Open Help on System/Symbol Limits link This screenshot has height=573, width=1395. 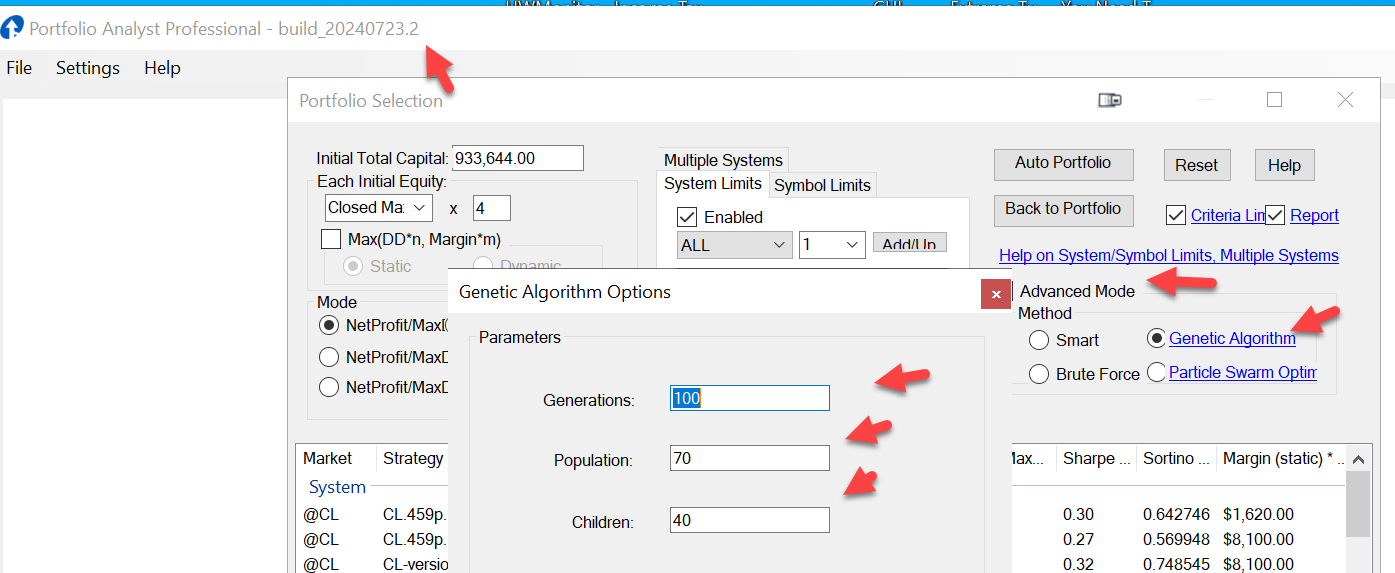tap(1168, 256)
